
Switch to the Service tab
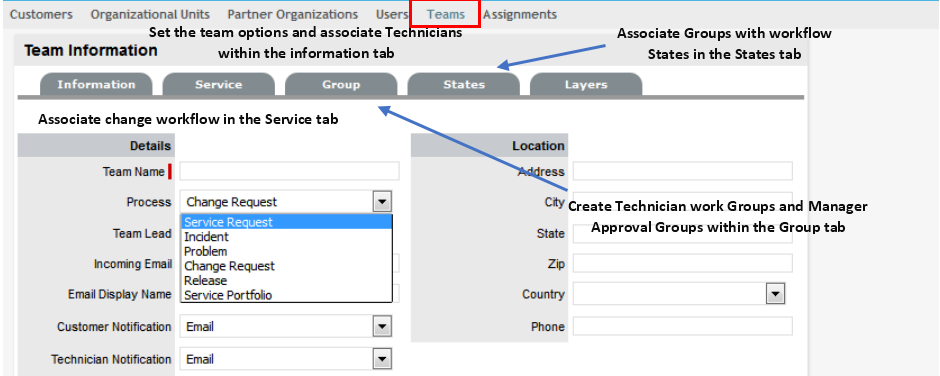(x=218, y=85)
